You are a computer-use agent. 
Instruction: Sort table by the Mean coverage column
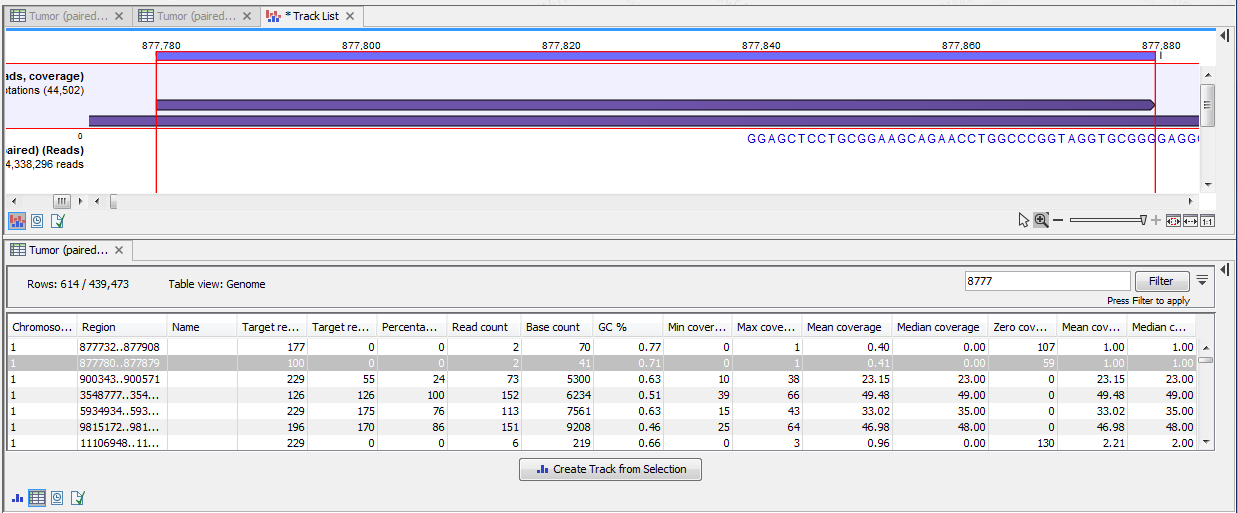[844, 327]
